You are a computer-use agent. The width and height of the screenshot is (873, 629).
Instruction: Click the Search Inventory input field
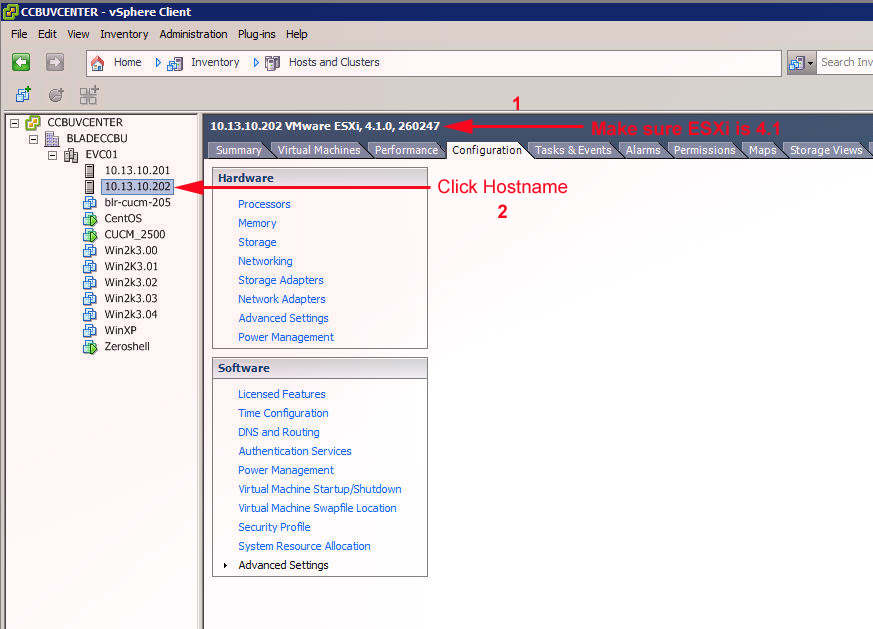pos(845,62)
